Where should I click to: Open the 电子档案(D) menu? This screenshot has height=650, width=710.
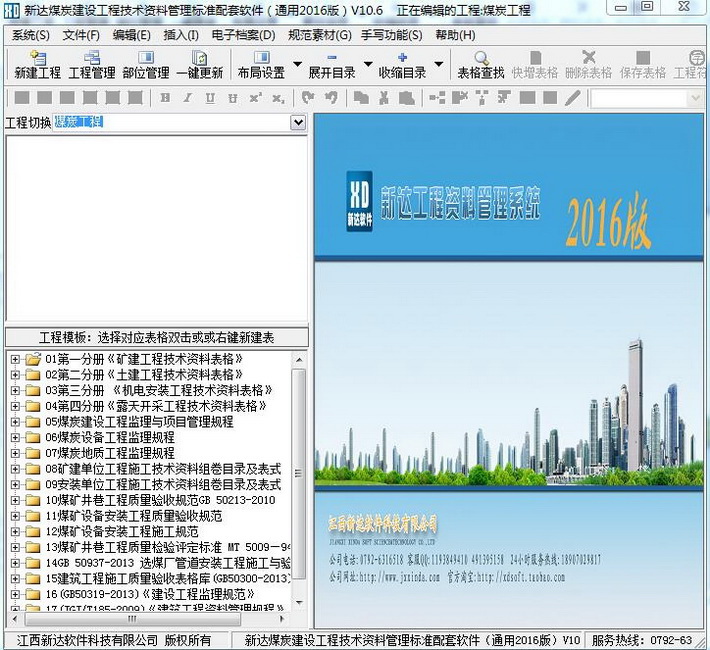coord(243,35)
